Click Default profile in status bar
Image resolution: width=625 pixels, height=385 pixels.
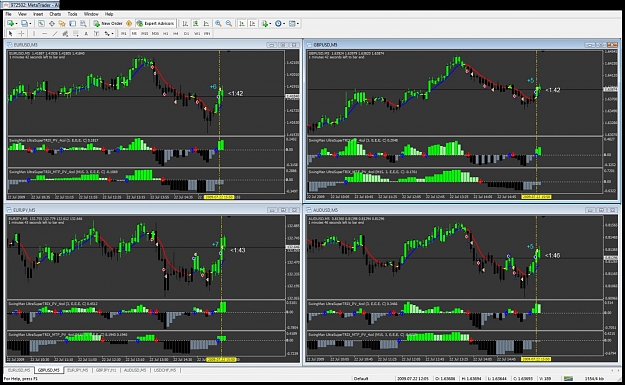pyautogui.click(x=361, y=378)
